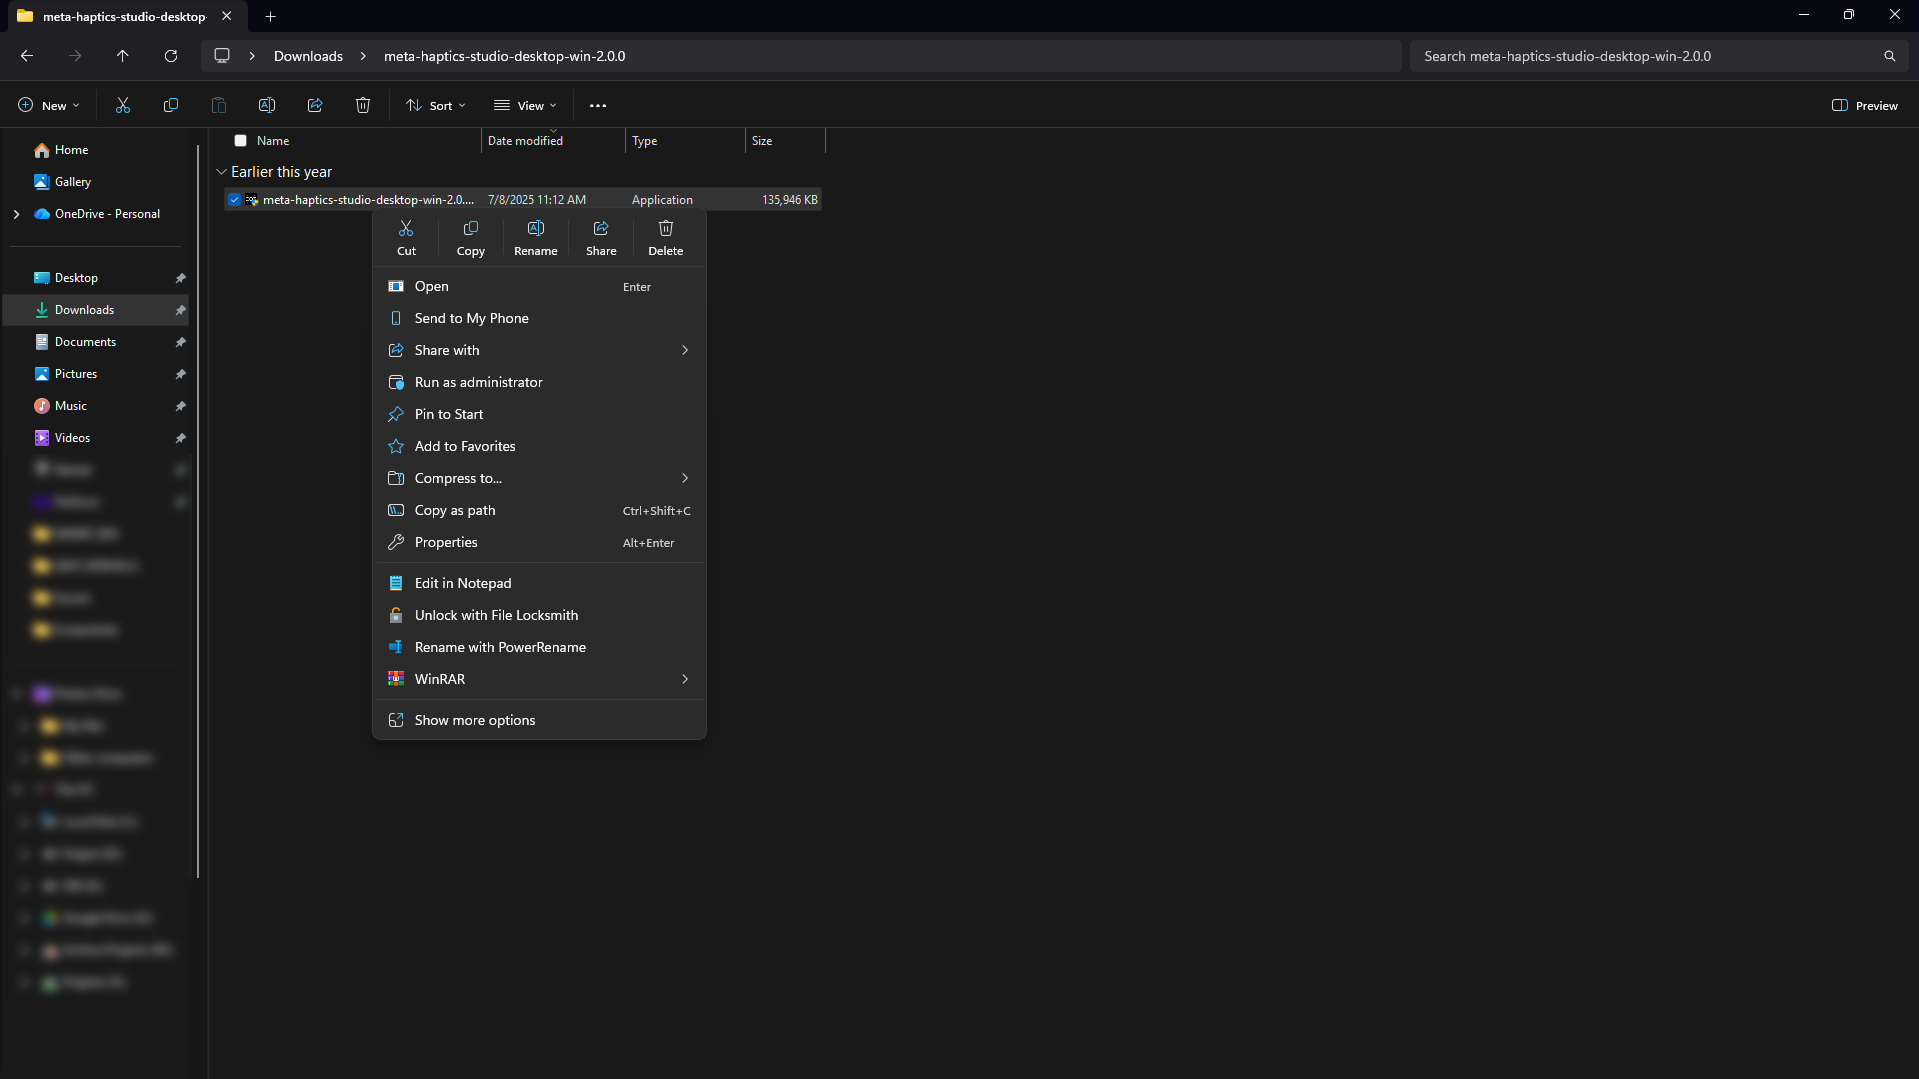Choose Run as administrator
Image resolution: width=1919 pixels, height=1079 pixels.
tap(540, 382)
